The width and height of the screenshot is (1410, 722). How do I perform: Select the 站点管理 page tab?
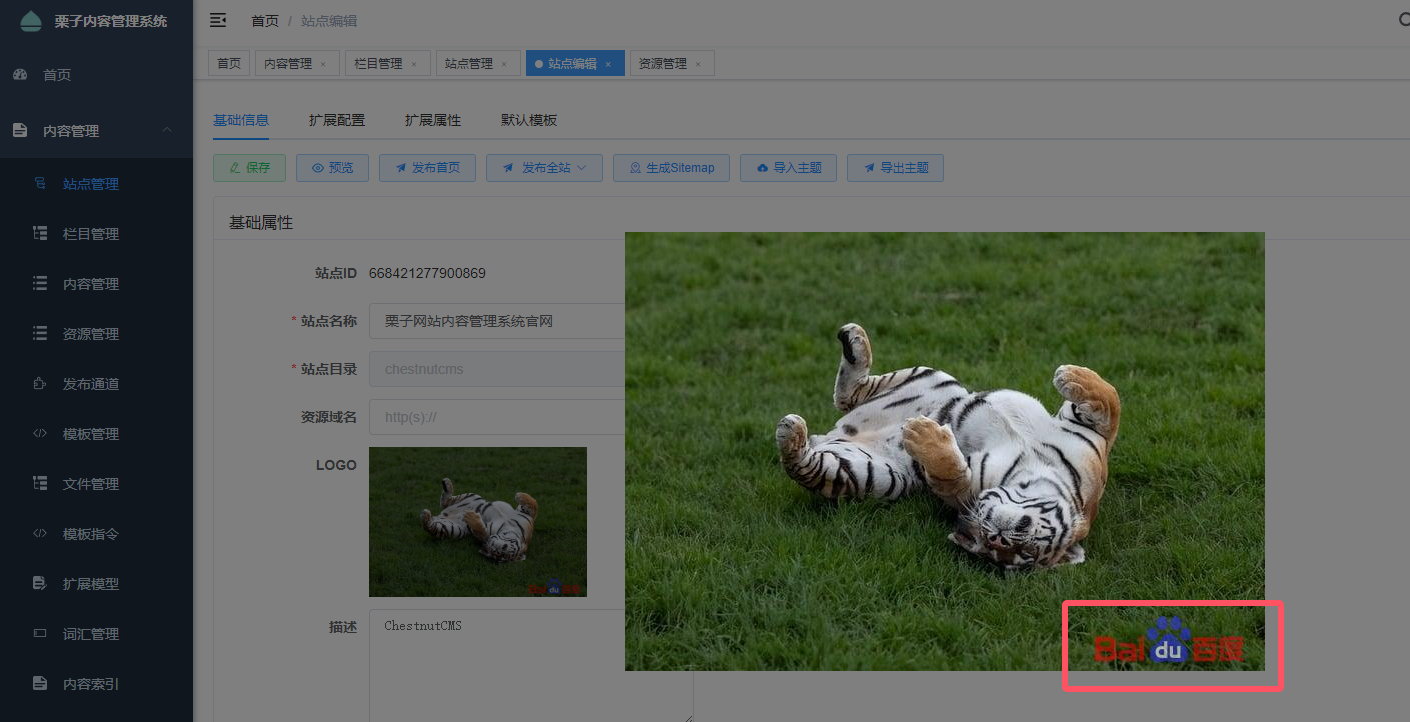point(469,64)
